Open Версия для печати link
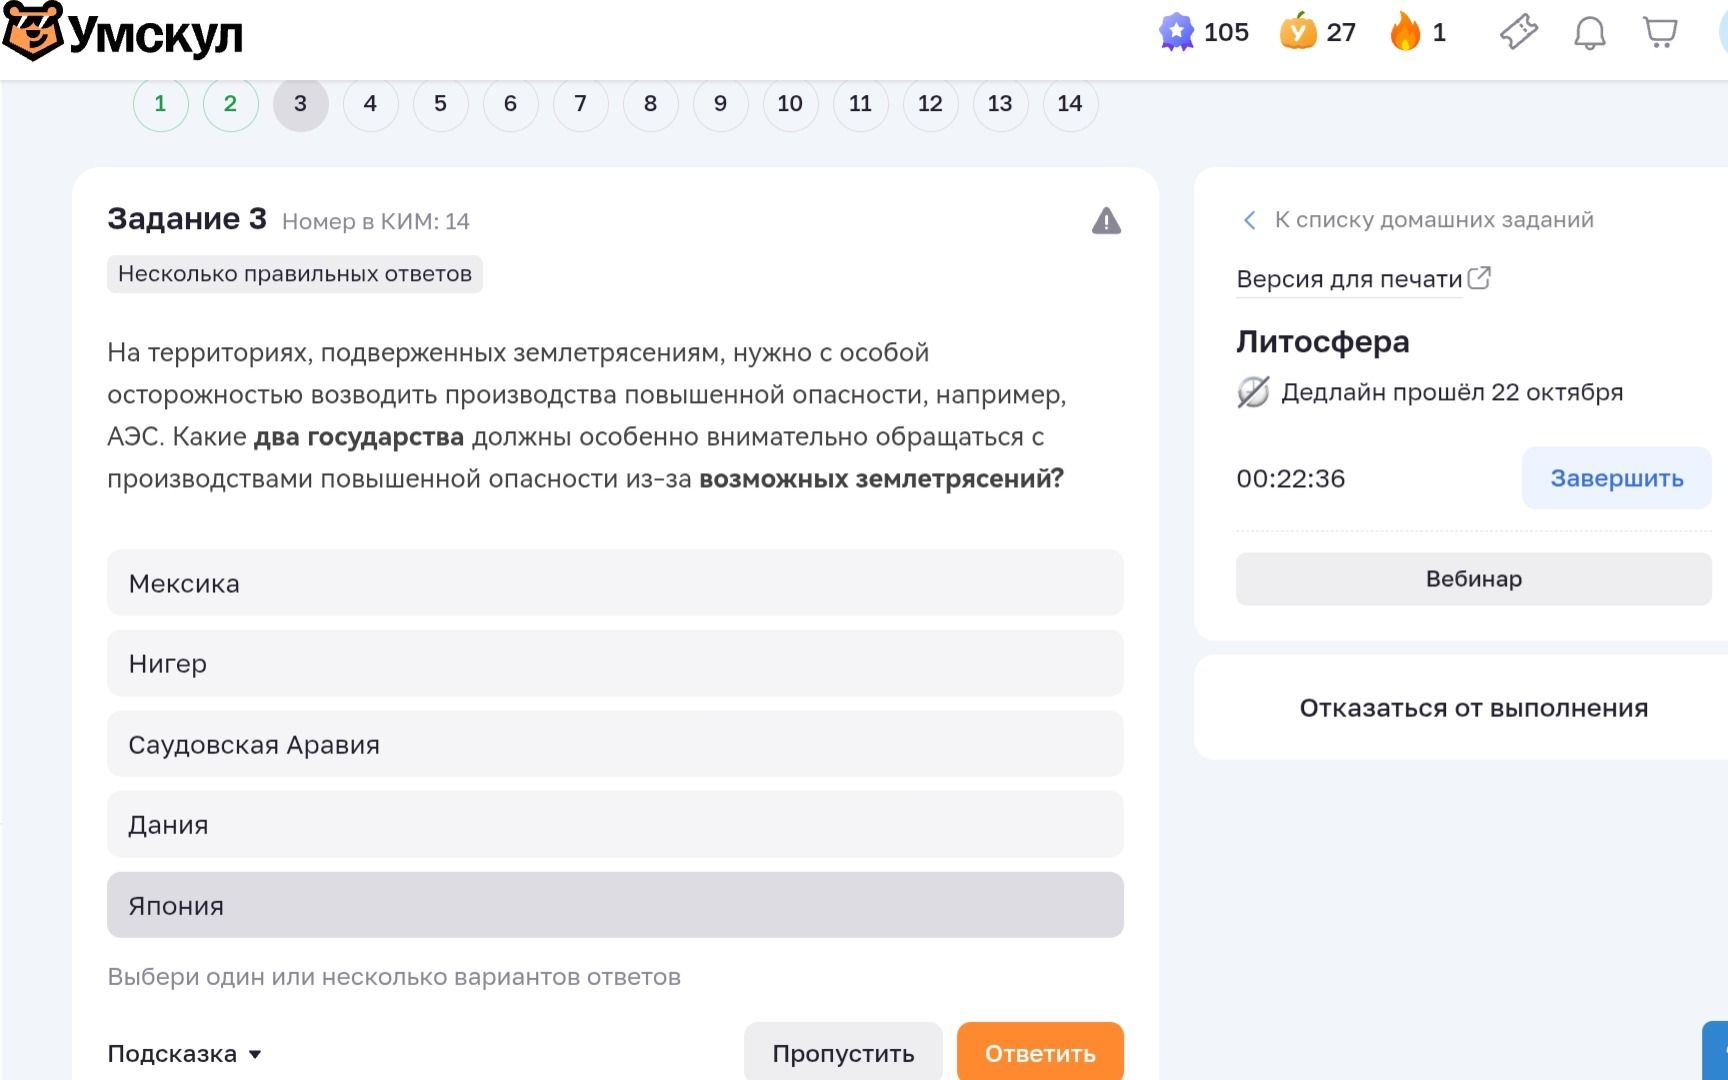This screenshot has height=1080, width=1728. point(1349,279)
